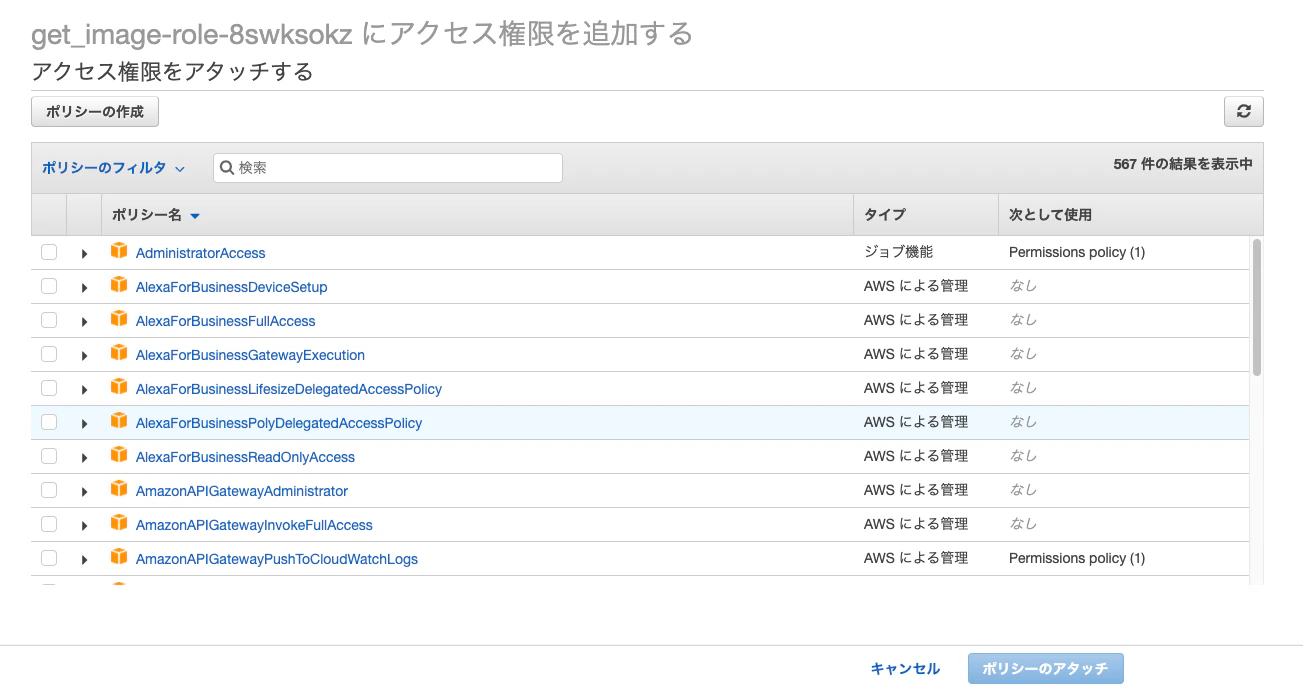The height and width of the screenshot is (692, 1303).
Task: Select the AlexaForBusinessPolyDelegatedAccessPolicy checkbox
Action: pyautogui.click(x=49, y=422)
